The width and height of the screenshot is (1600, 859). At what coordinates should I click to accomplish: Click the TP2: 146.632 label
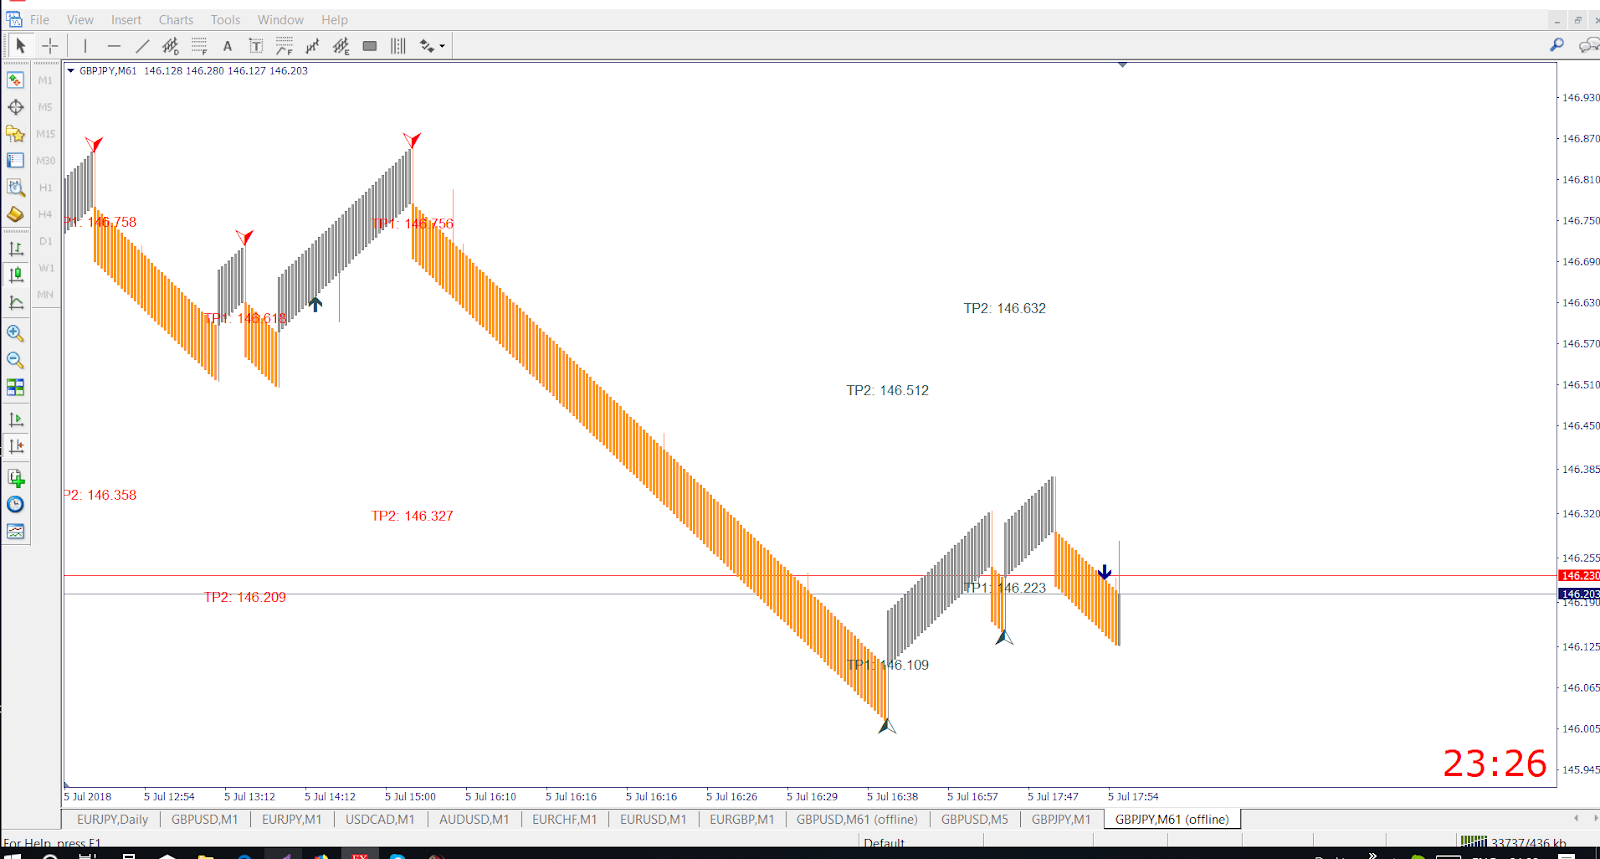click(1005, 308)
